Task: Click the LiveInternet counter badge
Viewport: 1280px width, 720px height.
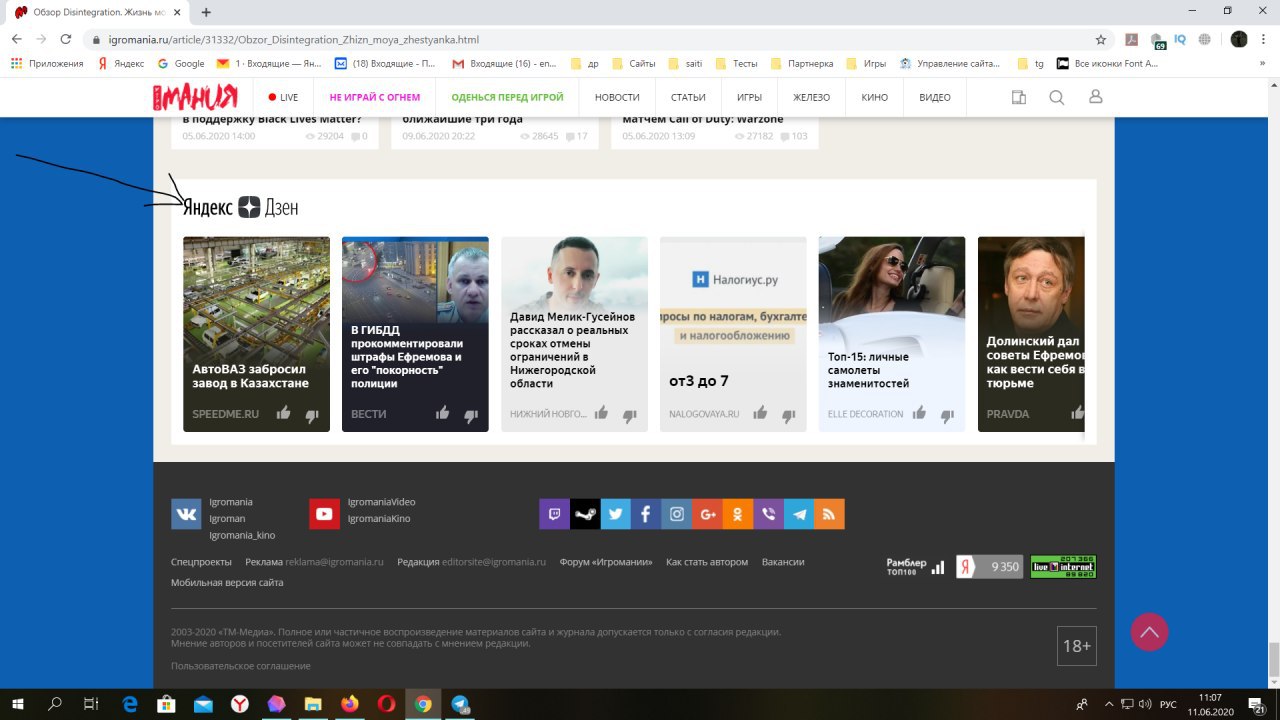Action: pyautogui.click(x=1064, y=566)
